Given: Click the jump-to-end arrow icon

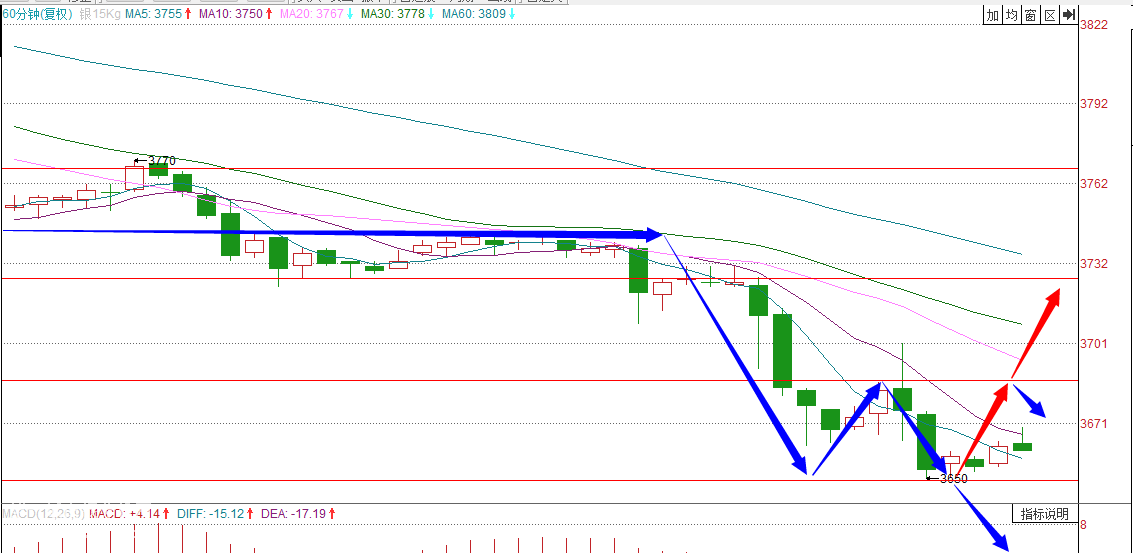Looking at the screenshot, I should coord(1069,15).
